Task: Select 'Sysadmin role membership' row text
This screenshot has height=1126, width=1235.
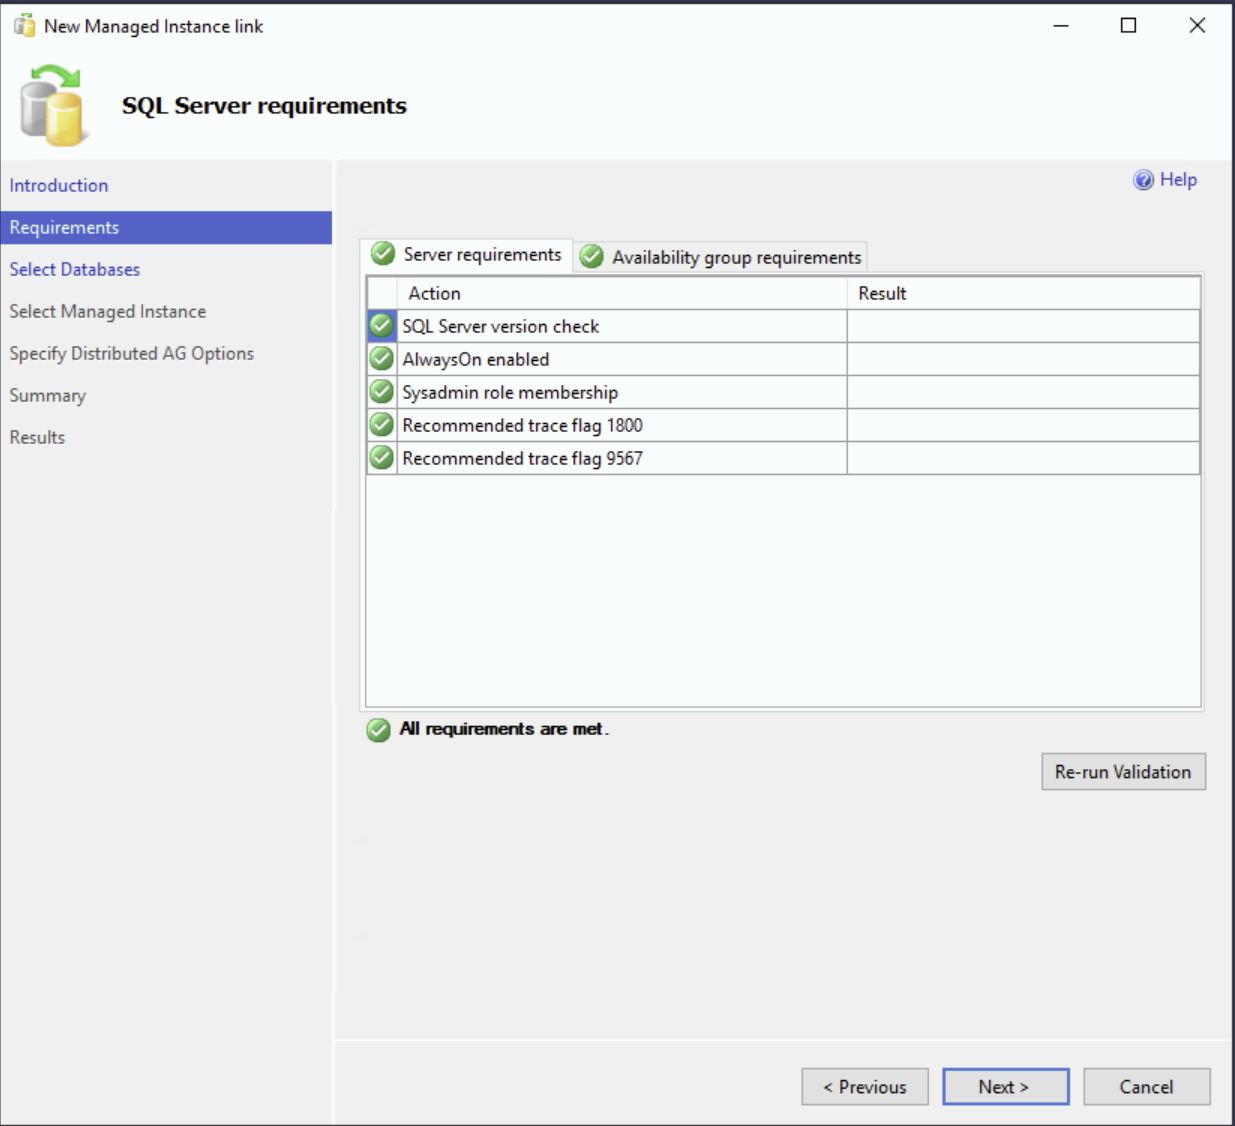Action: pos(510,392)
